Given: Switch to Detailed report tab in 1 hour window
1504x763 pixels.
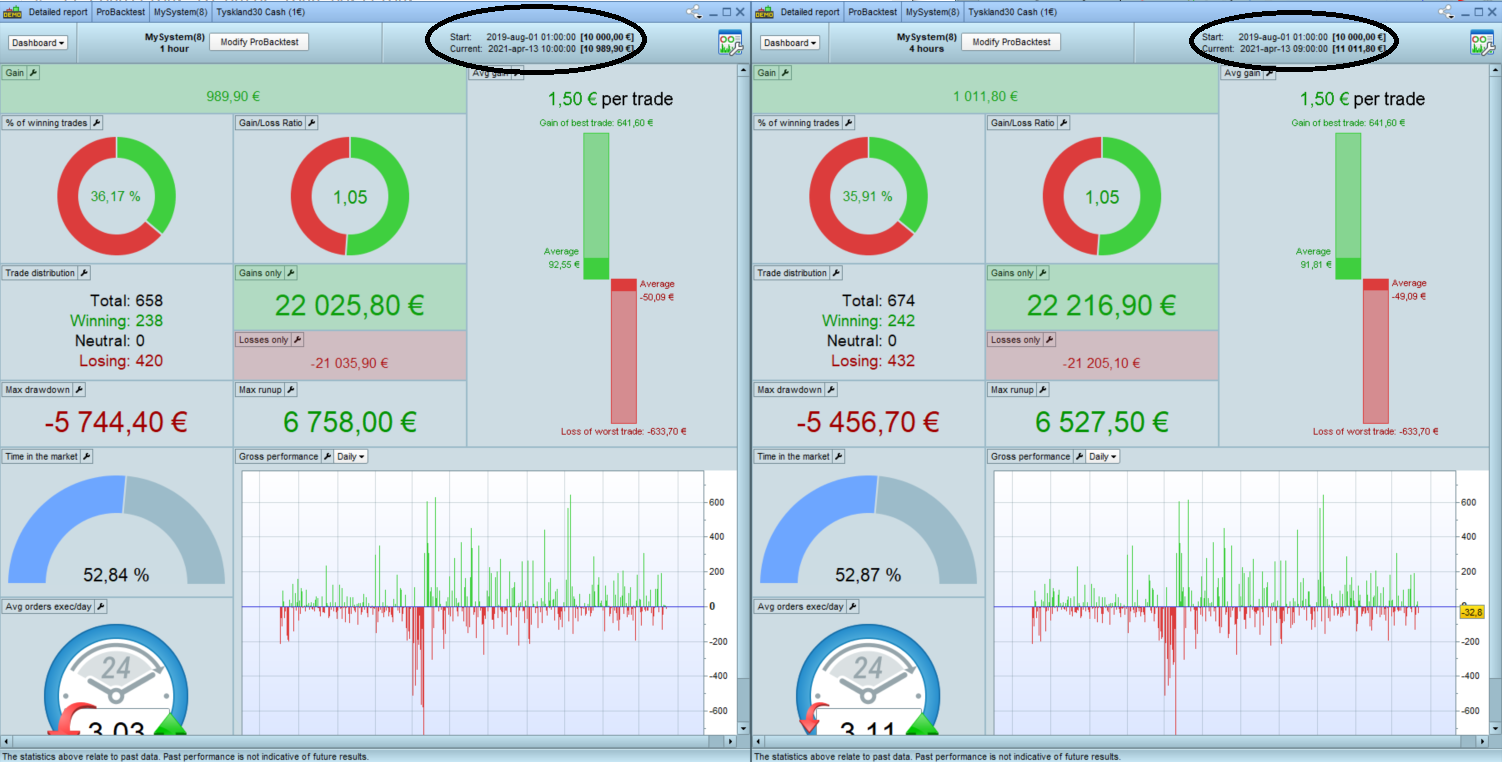Looking at the screenshot, I should (x=58, y=12).
